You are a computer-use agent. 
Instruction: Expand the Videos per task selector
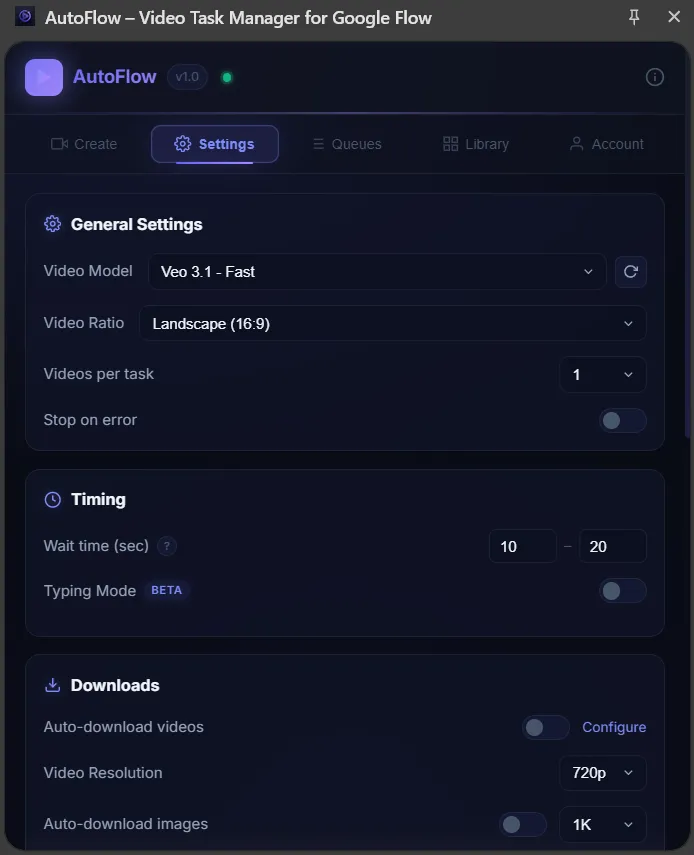603,374
